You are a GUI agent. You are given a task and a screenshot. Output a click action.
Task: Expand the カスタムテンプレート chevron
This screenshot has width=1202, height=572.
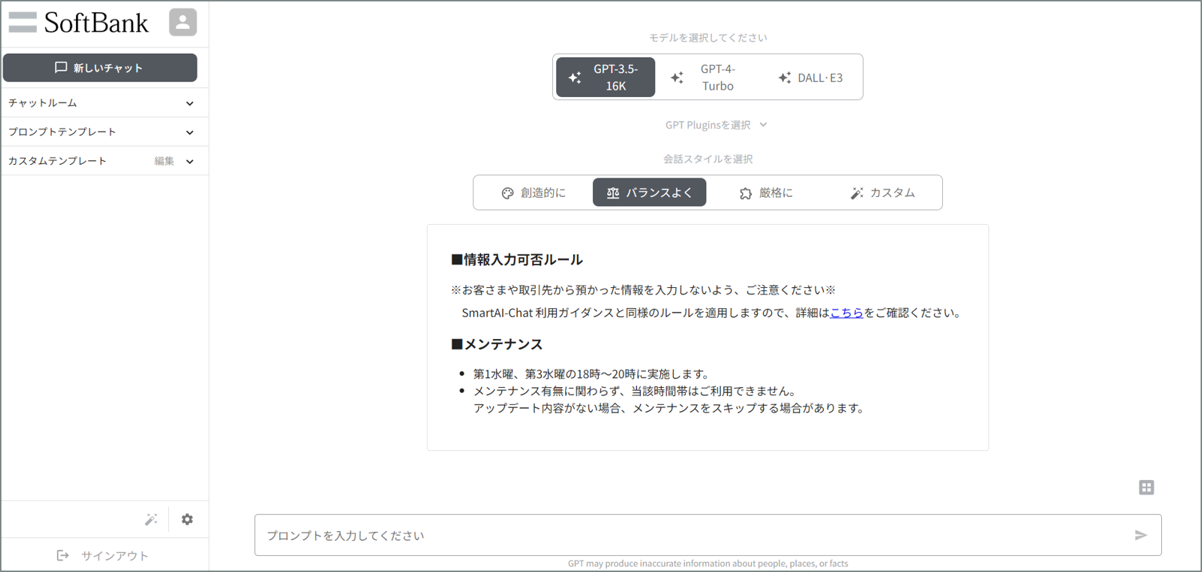pyautogui.click(x=190, y=161)
